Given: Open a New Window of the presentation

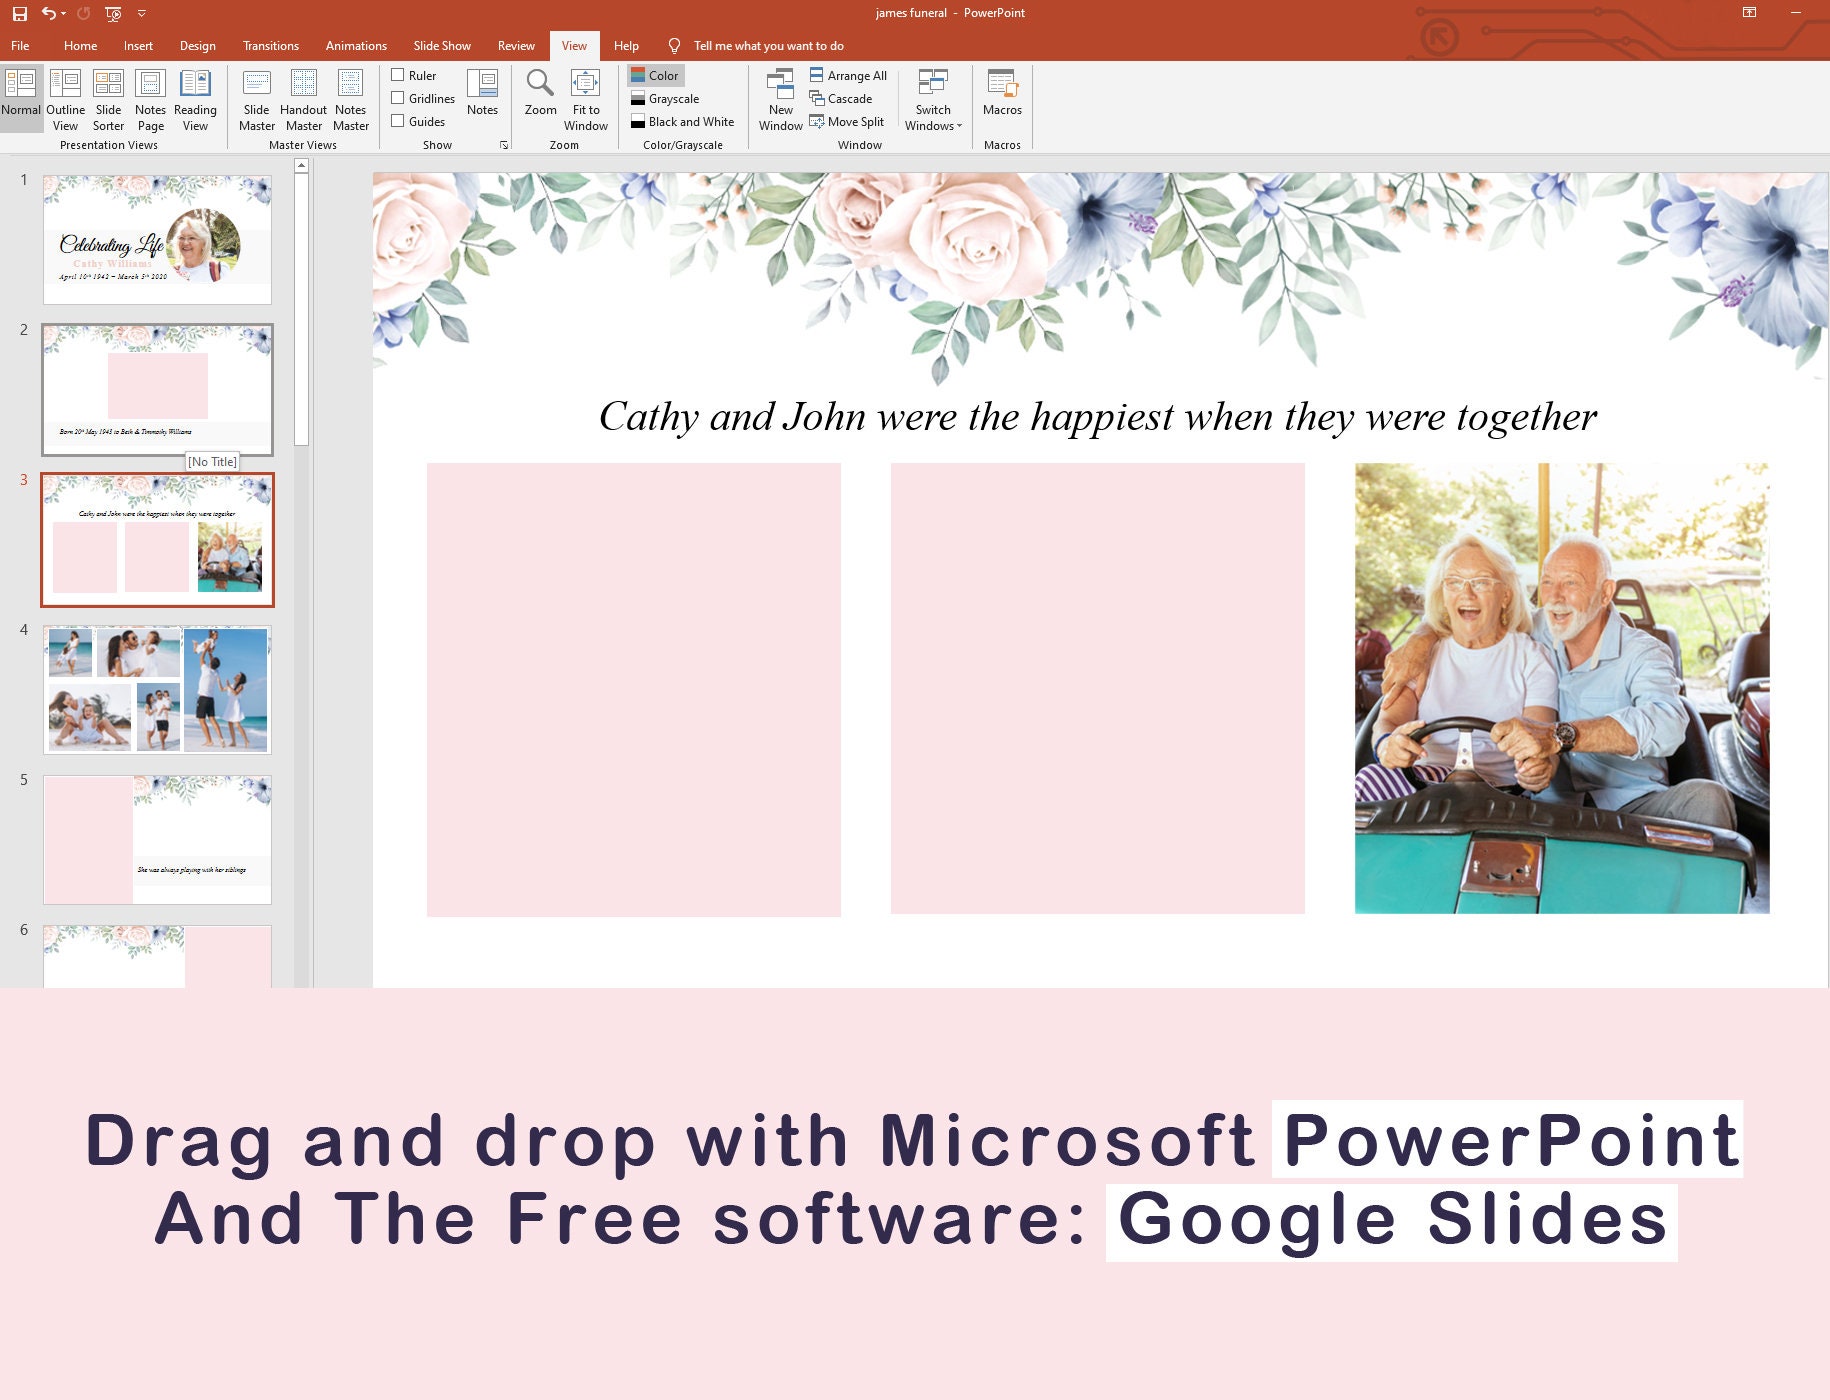Looking at the screenshot, I should [781, 99].
